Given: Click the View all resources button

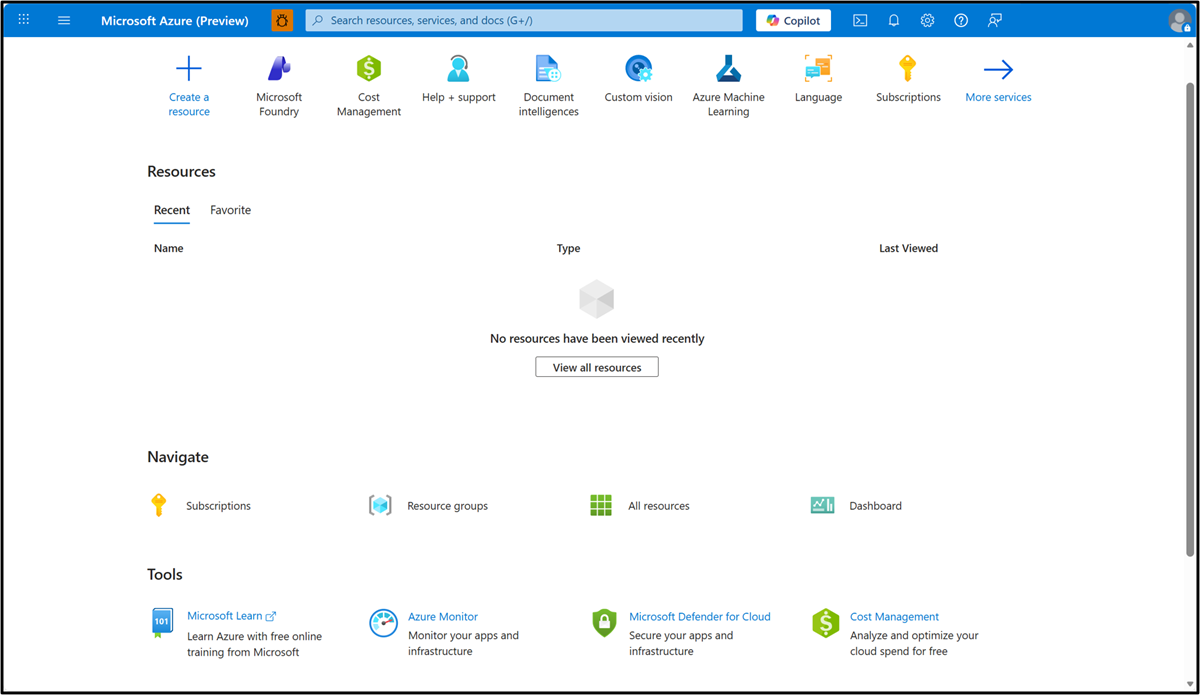Looking at the screenshot, I should click(x=597, y=367).
